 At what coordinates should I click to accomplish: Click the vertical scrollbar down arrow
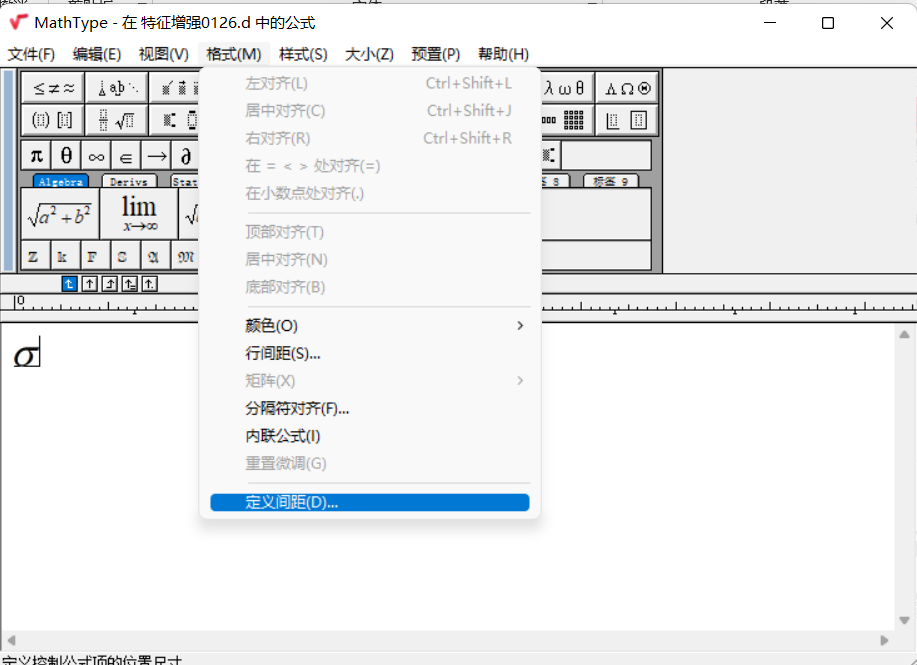pyautogui.click(x=904, y=621)
